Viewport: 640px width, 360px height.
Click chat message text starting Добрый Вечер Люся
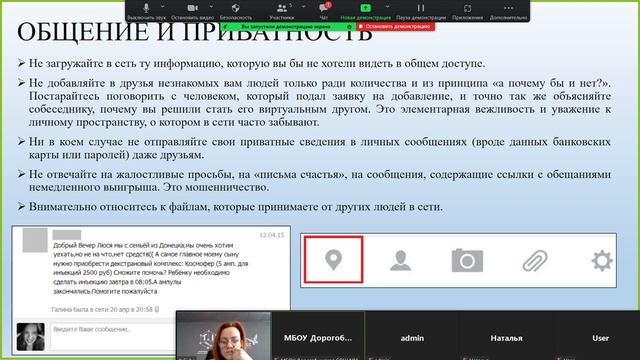(150, 268)
